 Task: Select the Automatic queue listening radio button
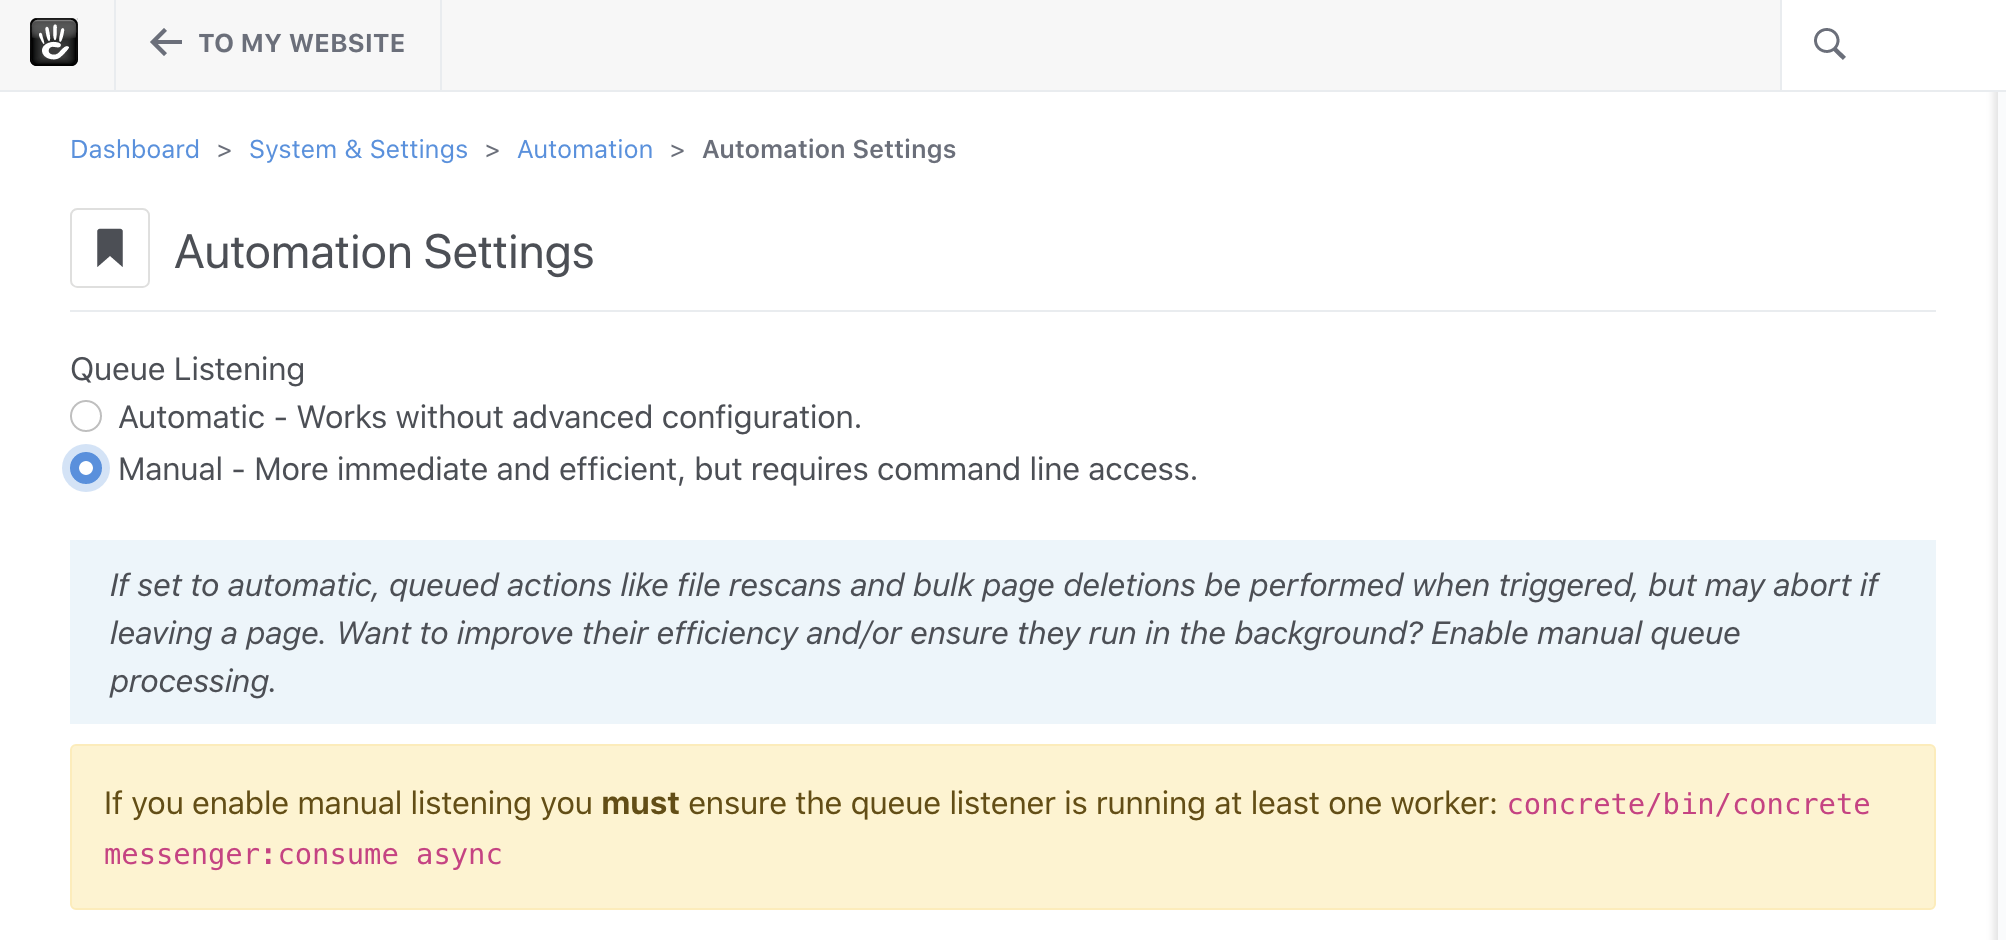click(86, 416)
